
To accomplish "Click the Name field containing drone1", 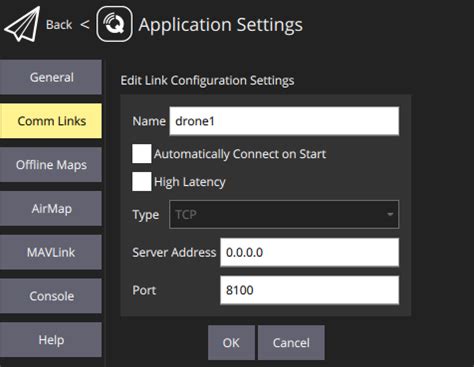I will click(x=284, y=121).
